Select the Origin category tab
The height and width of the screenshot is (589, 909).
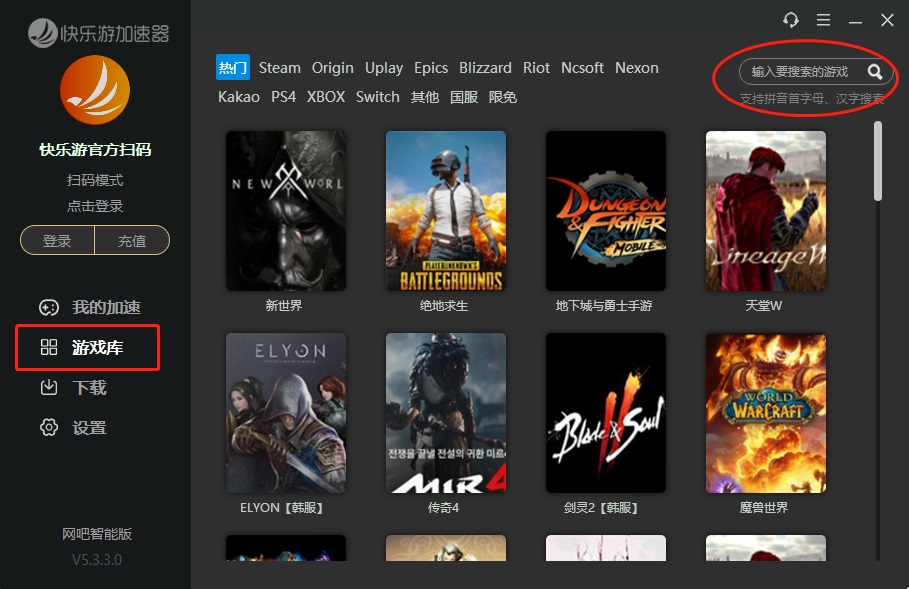(x=332, y=68)
